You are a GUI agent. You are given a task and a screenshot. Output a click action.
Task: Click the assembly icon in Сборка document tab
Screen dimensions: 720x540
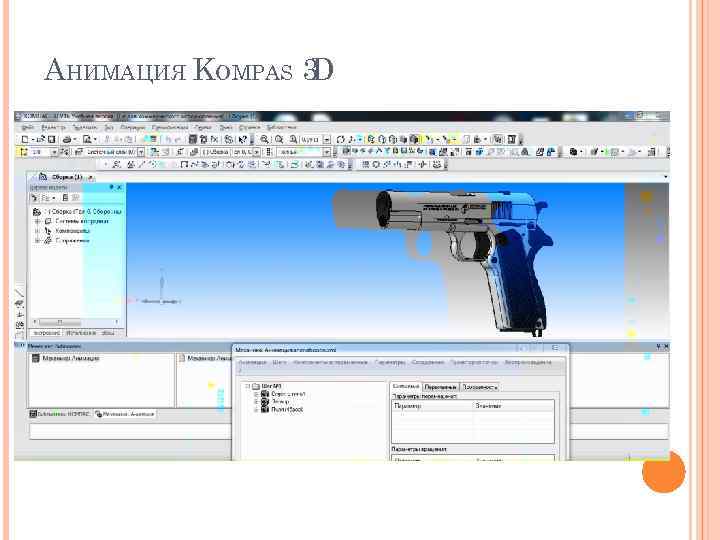click(43, 177)
